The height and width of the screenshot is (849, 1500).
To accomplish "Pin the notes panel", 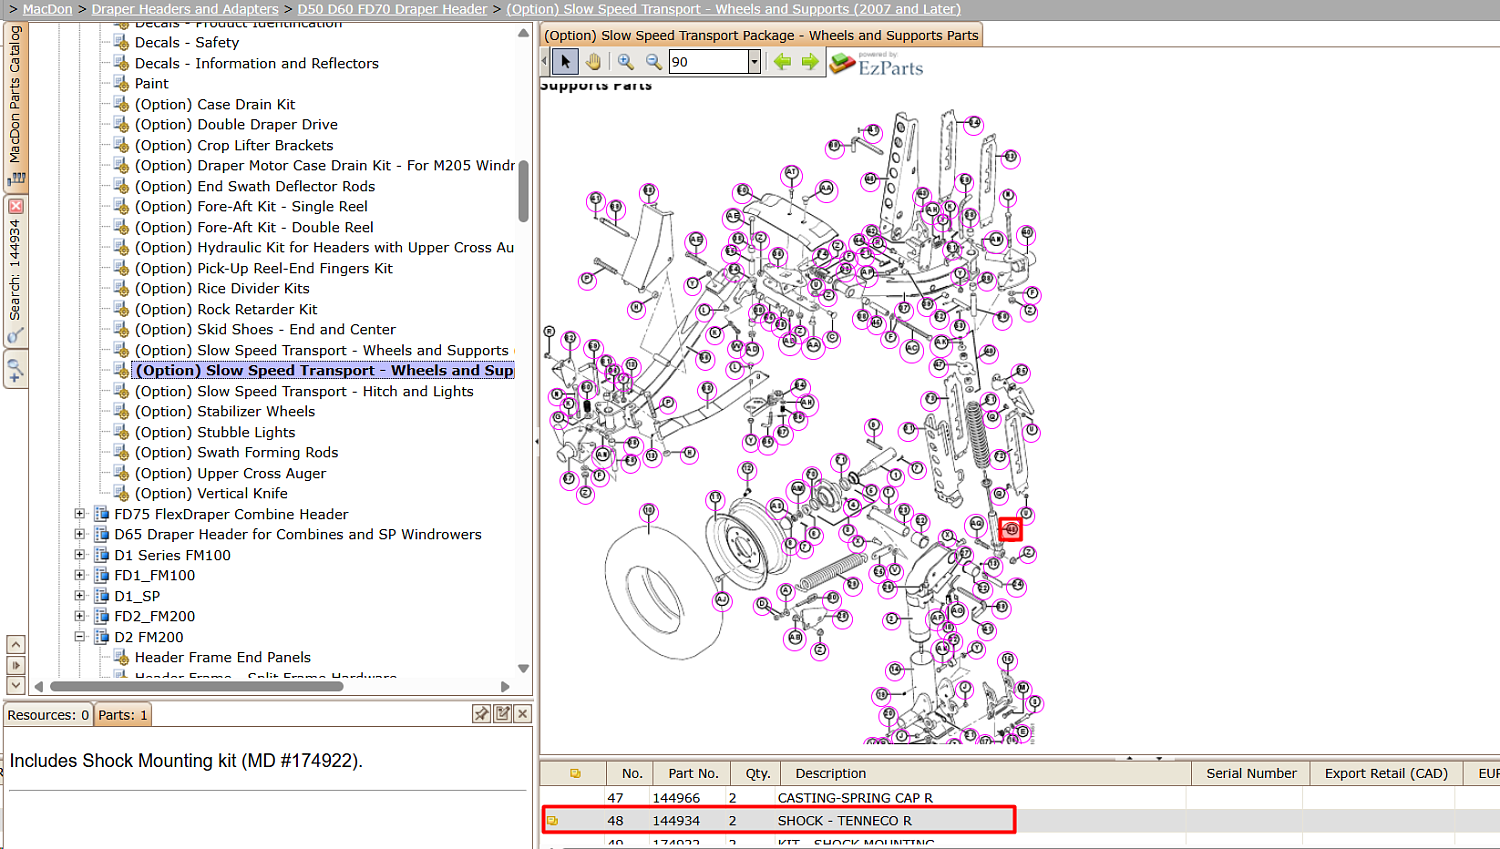I will 482,714.
